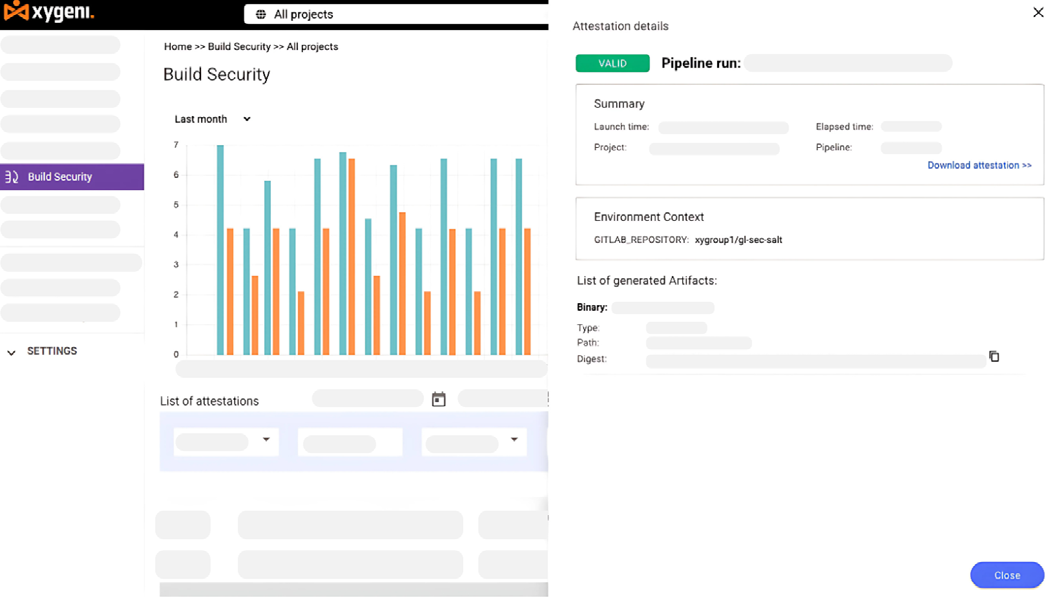Open the calendar date picker icon
Image resolution: width=1049 pixels, height=603 pixels.
[x=438, y=399]
